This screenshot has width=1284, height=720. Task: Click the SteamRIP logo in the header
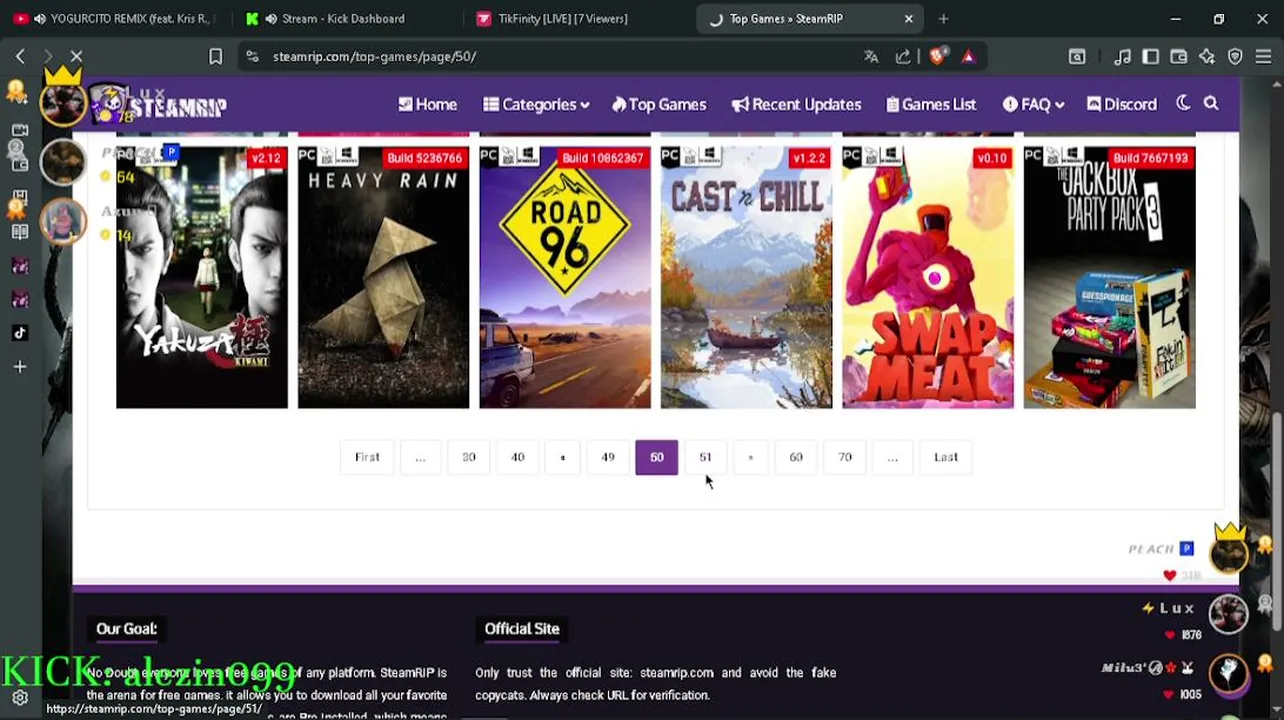(x=160, y=104)
